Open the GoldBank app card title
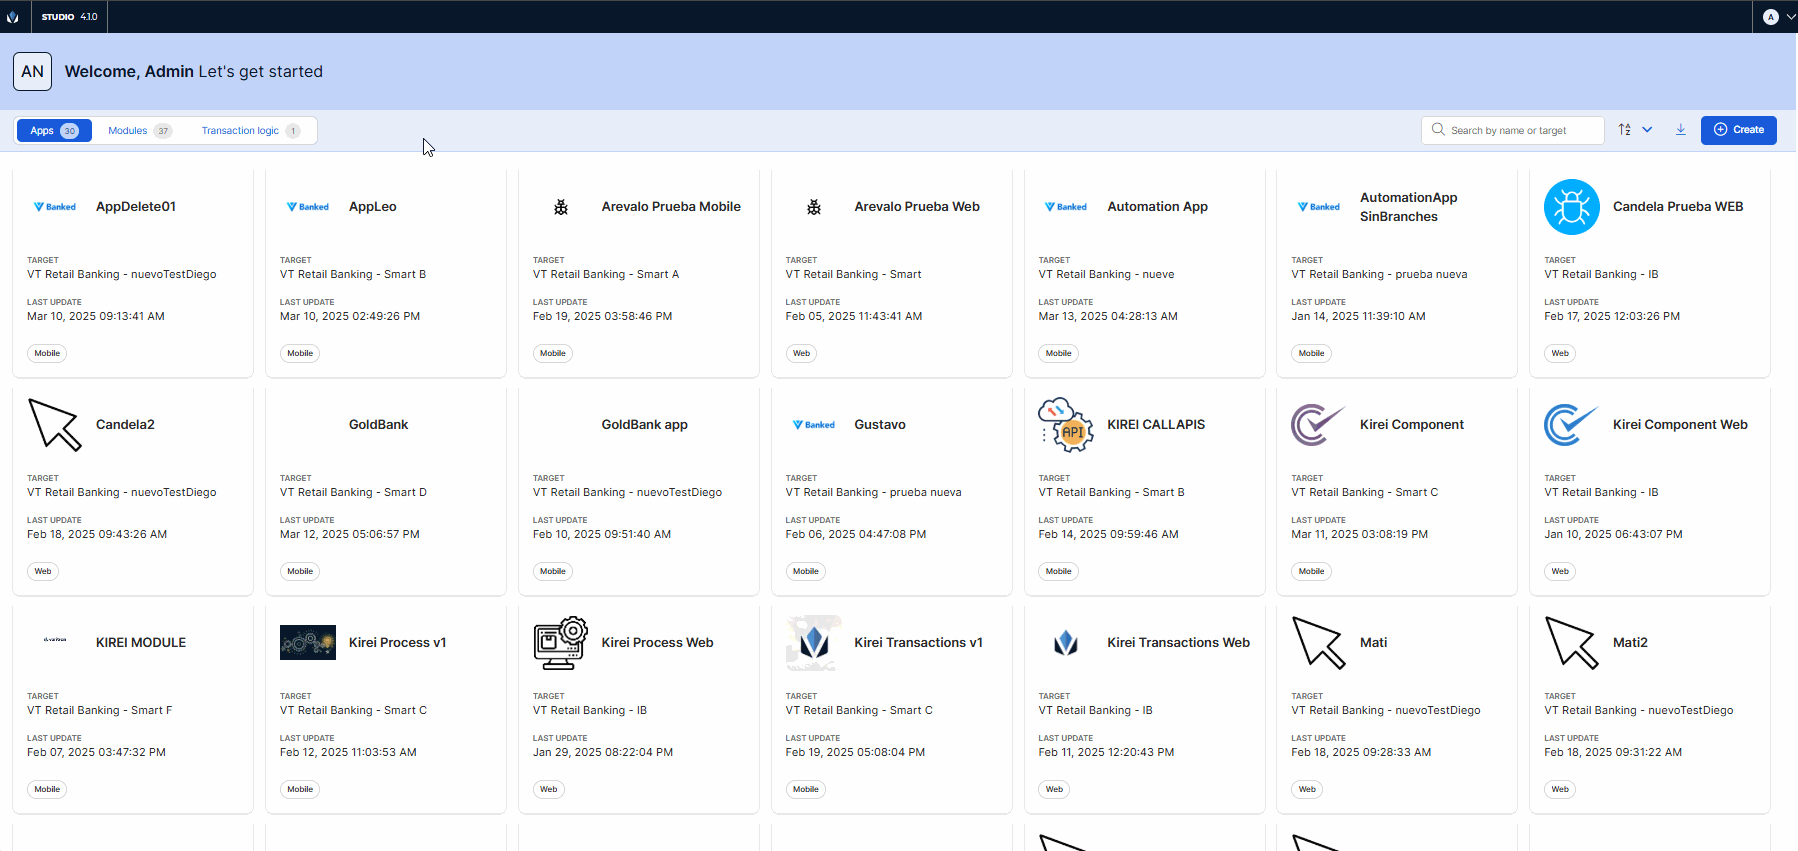The image size is (1798, 851). [644, 425]
